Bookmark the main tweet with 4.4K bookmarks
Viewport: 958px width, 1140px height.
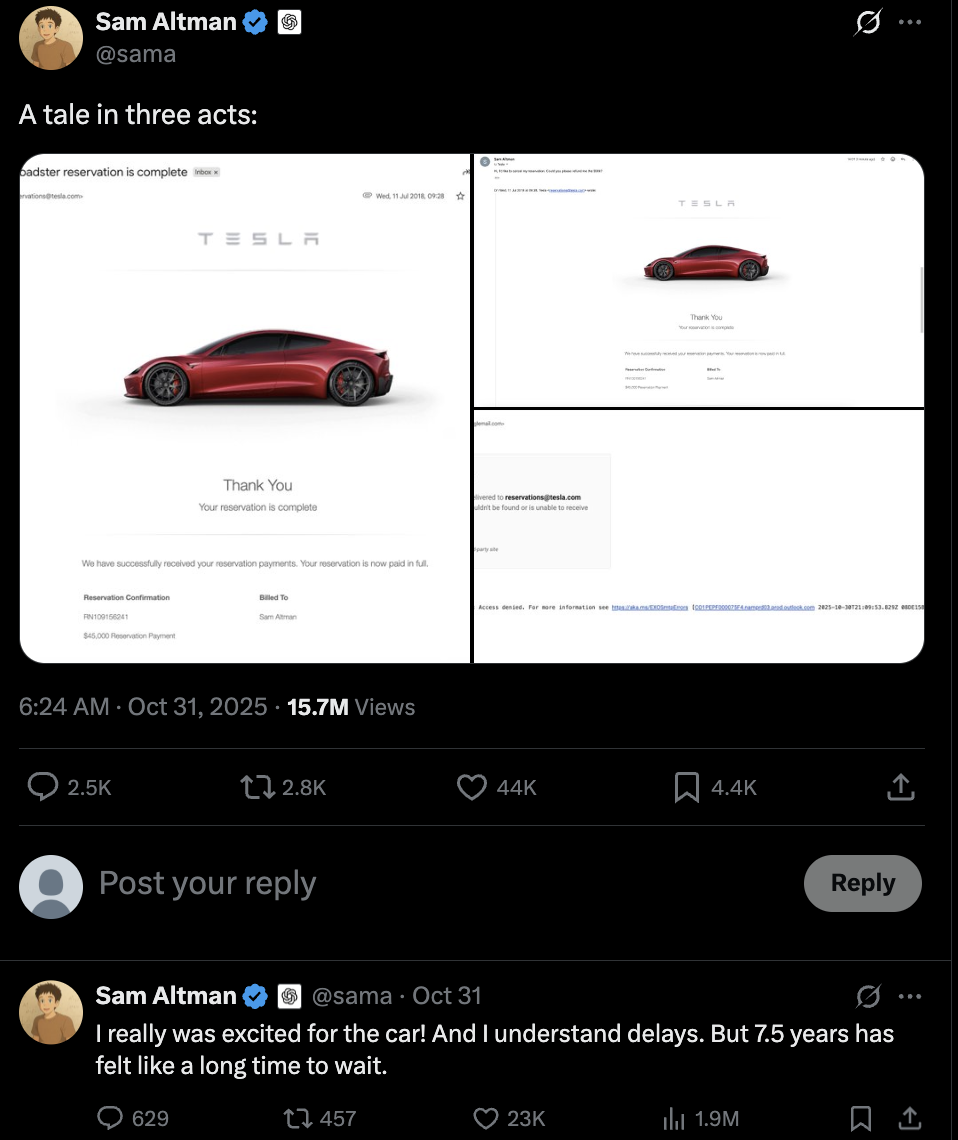coord(687,788)
